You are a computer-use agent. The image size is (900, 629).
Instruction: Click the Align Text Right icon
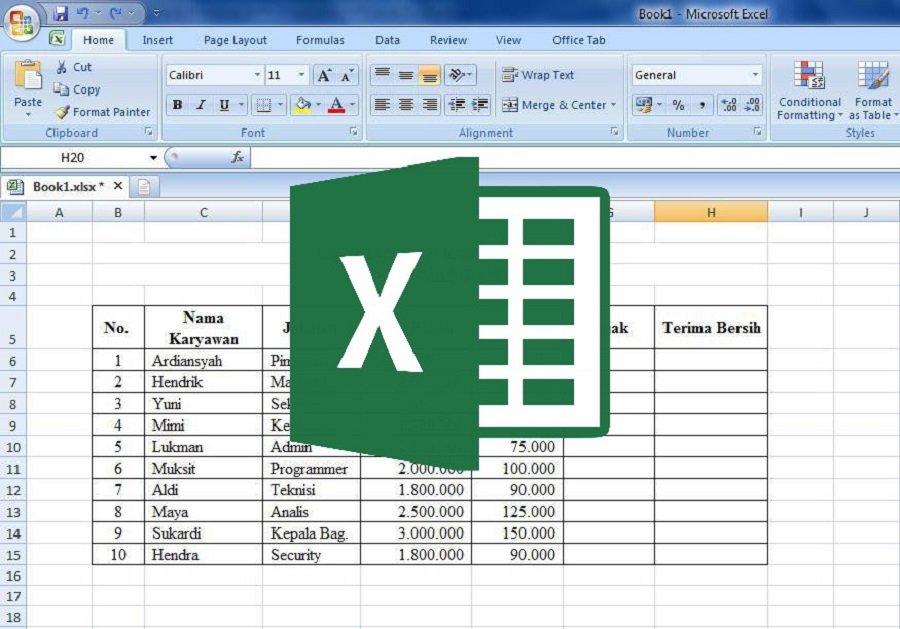pyautogui.click(x=429, y=104)
